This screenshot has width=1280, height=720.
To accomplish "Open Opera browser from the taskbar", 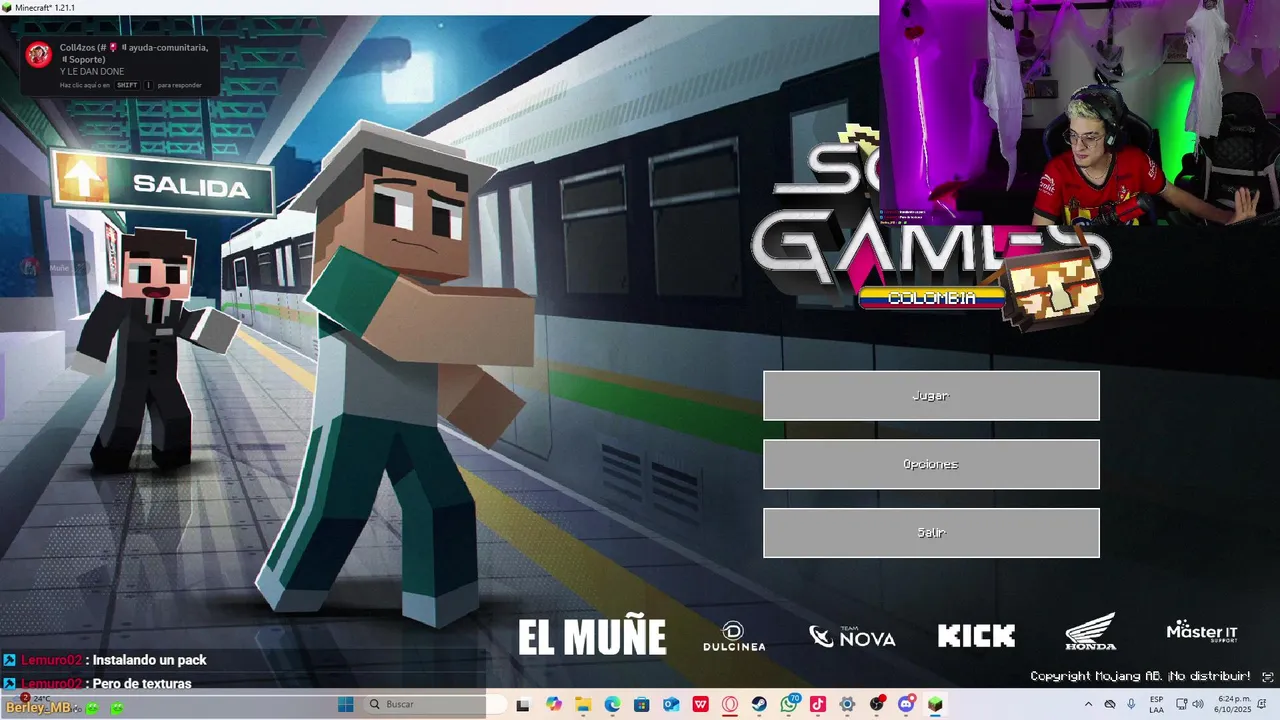I will tap(730, 705).
